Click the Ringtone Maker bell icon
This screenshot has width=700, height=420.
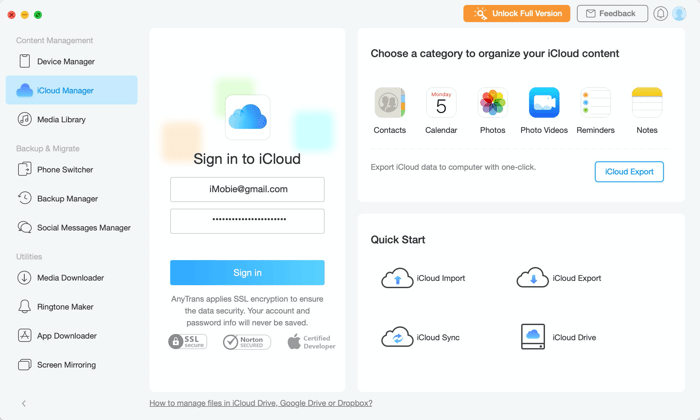point(25,307)
